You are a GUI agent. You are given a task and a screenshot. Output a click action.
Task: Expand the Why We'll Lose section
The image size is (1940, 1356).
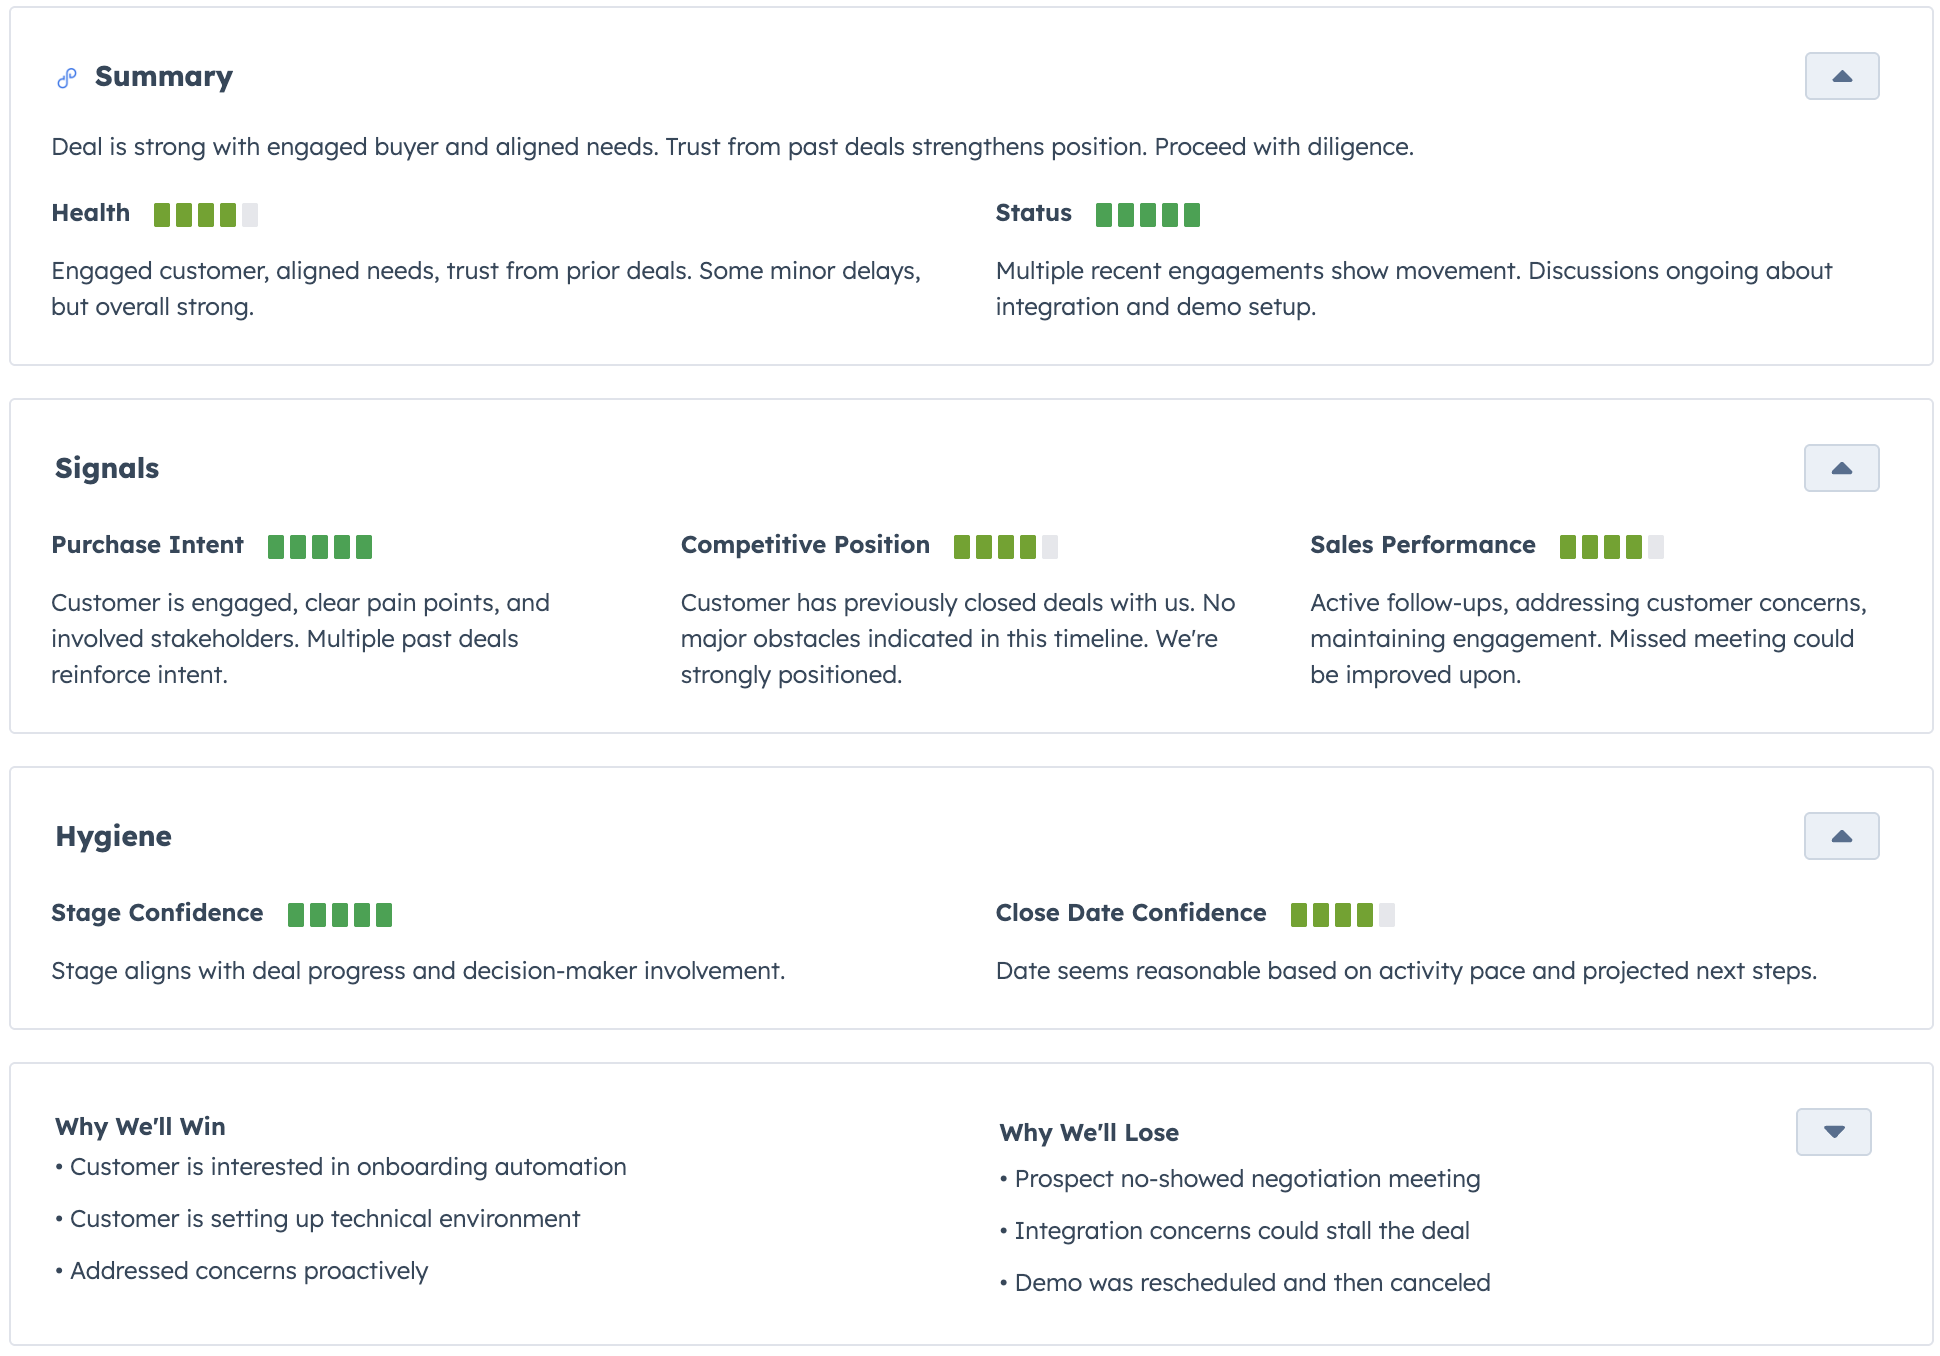click(1833, 1132)
